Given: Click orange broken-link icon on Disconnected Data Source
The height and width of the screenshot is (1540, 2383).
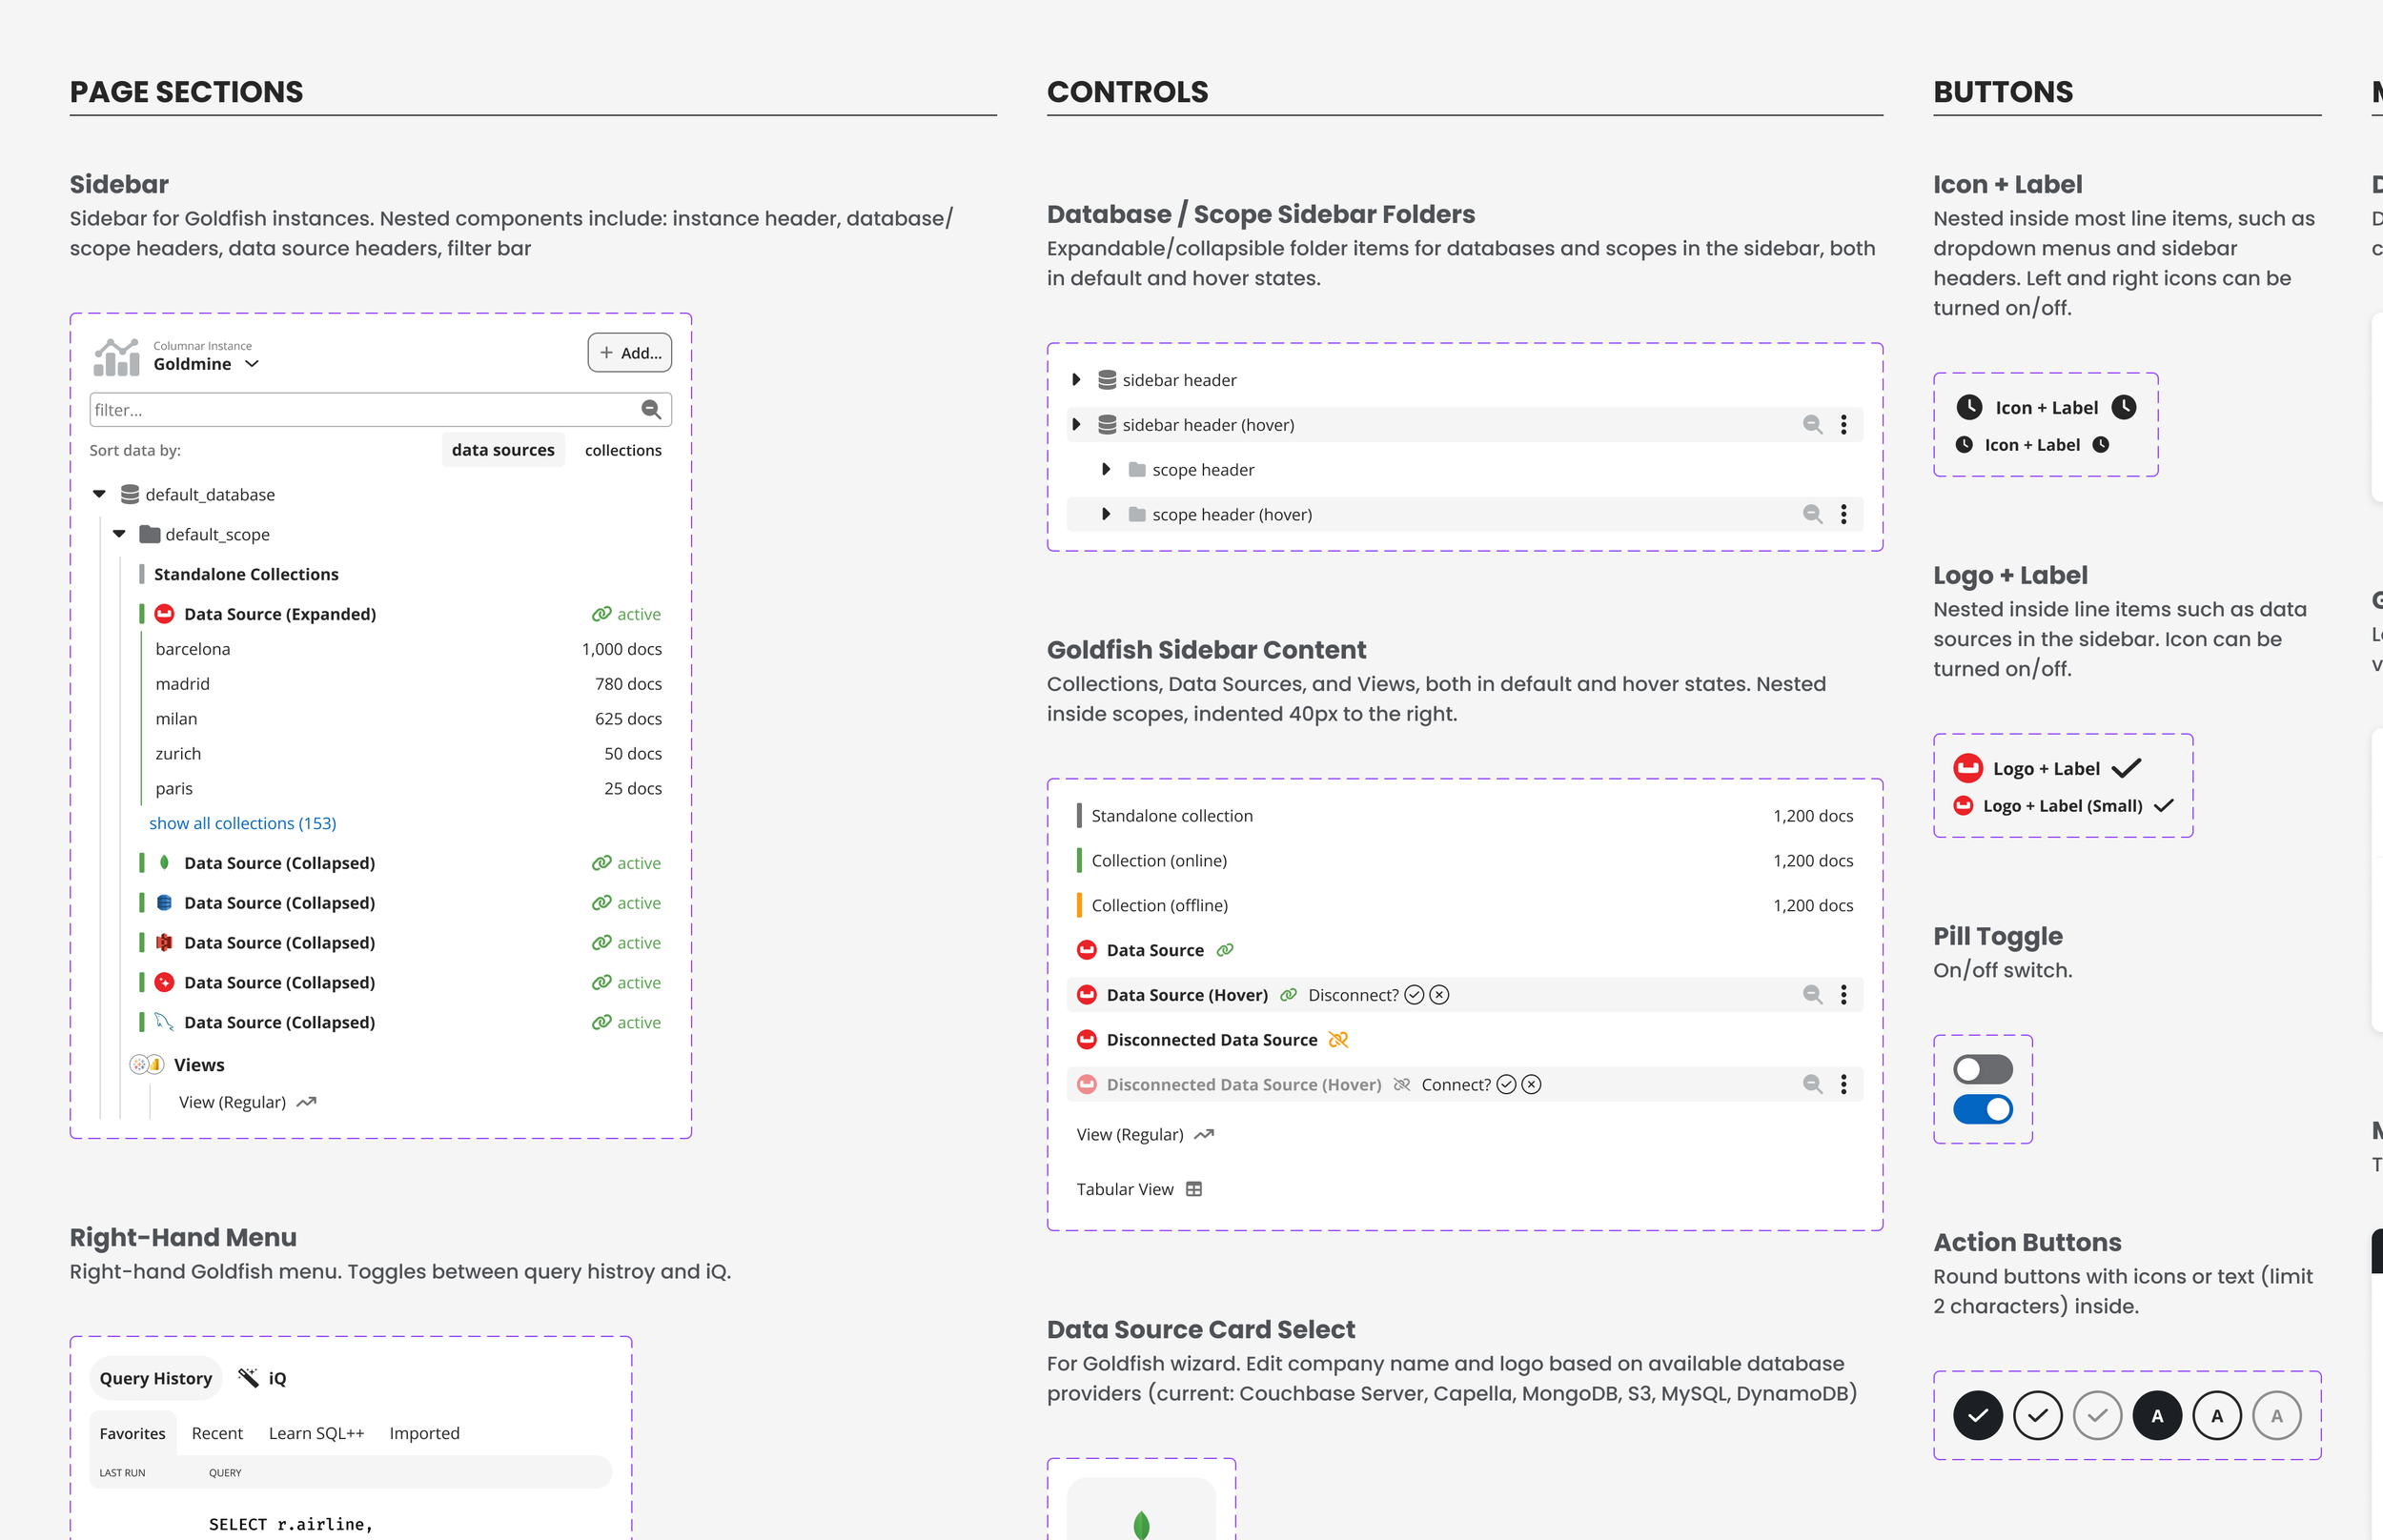Looking at the screenshot, I should (1338, 1040).
